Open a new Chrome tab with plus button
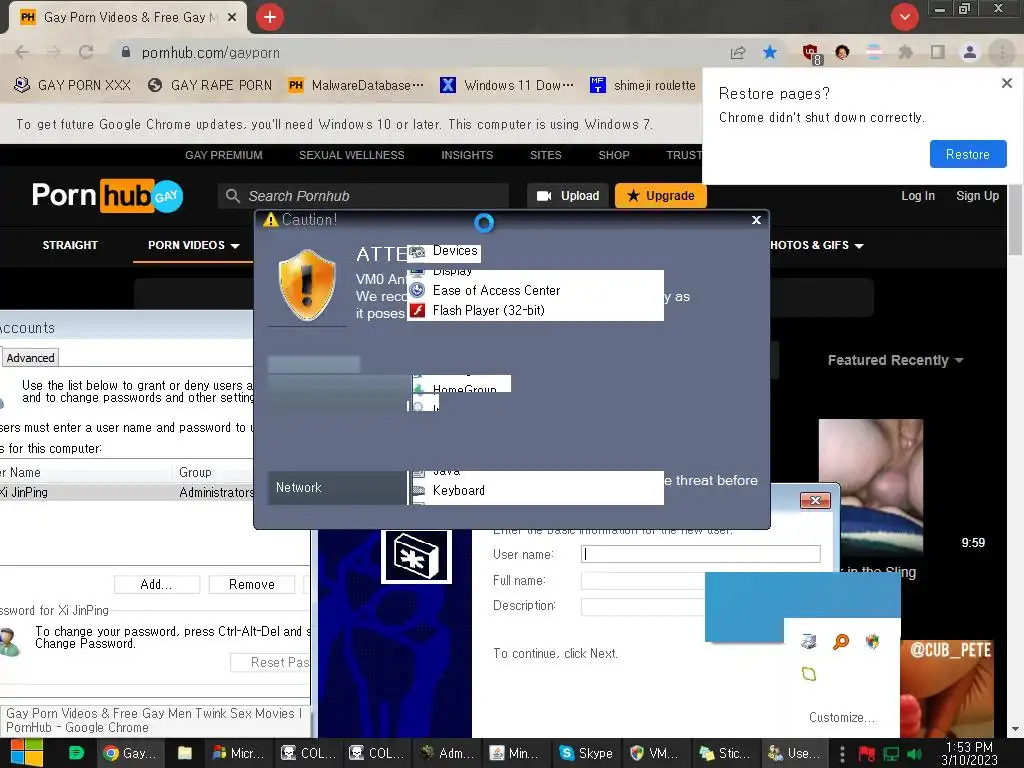1024x768 pixels. click(x=270, y=17)
